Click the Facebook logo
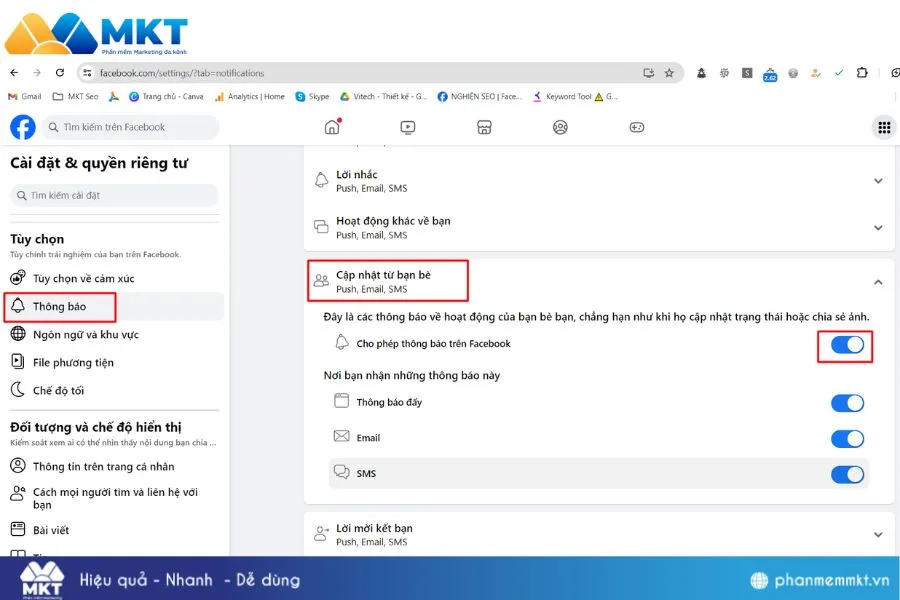This screenshot has width=900, height=600. click(21, 127)
